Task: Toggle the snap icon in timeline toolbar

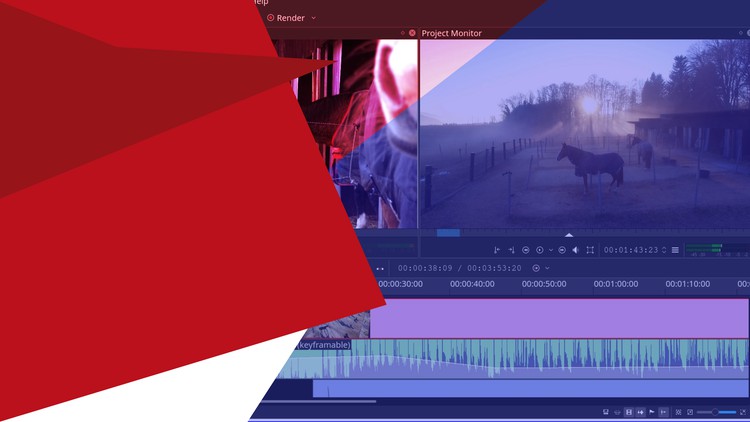Action: pos(663,412)
